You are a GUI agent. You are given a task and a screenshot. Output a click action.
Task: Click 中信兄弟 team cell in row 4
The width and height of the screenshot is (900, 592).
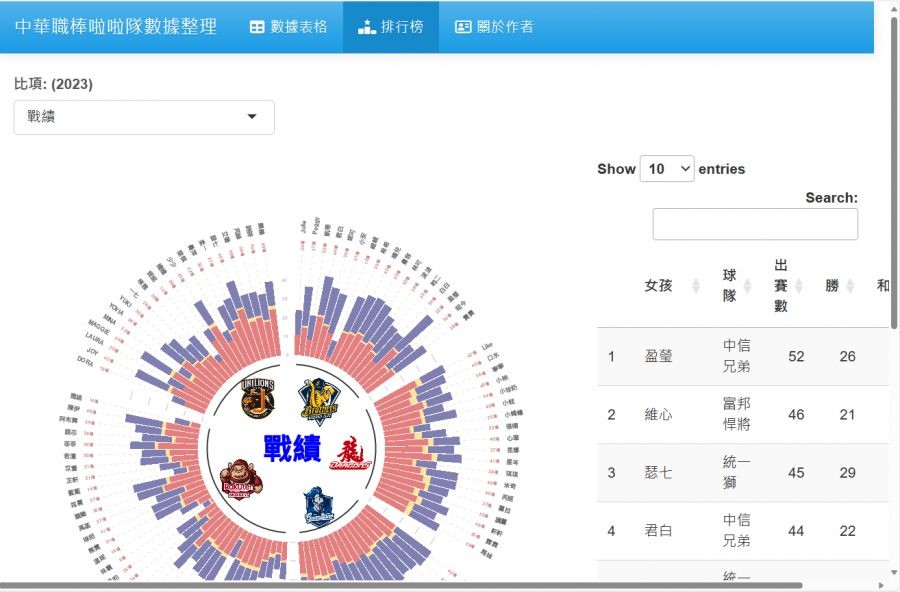tap(736, 531)
